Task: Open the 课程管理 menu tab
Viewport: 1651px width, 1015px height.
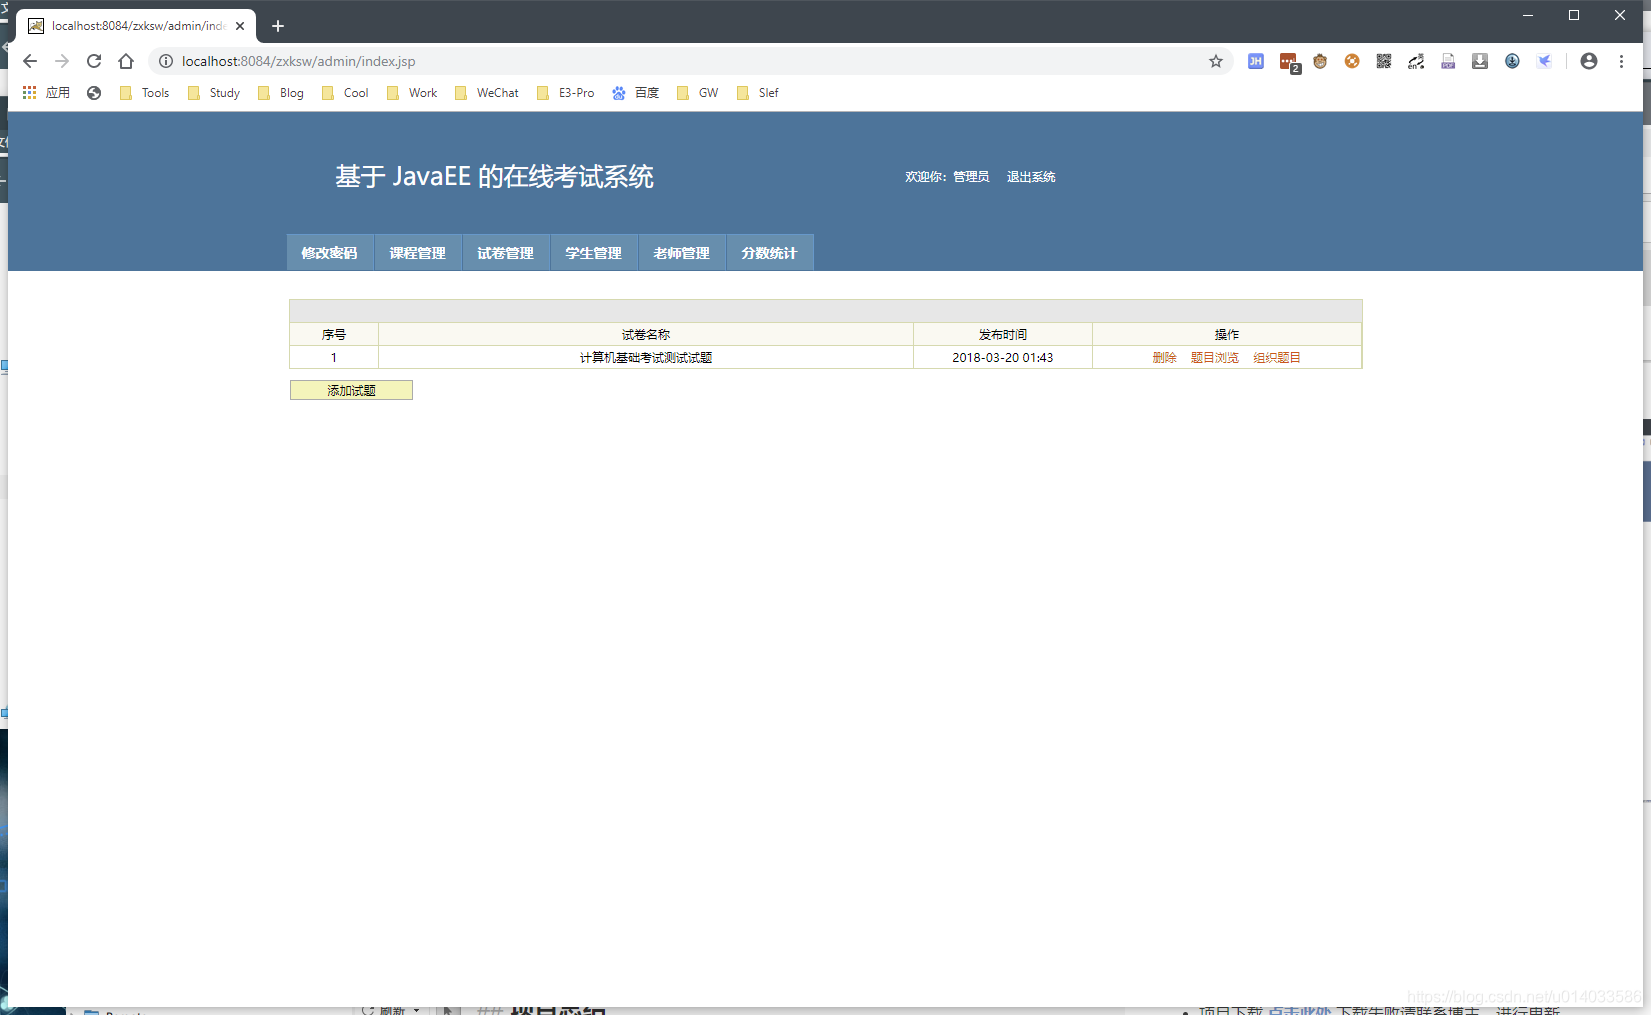Action: (418, 253)
